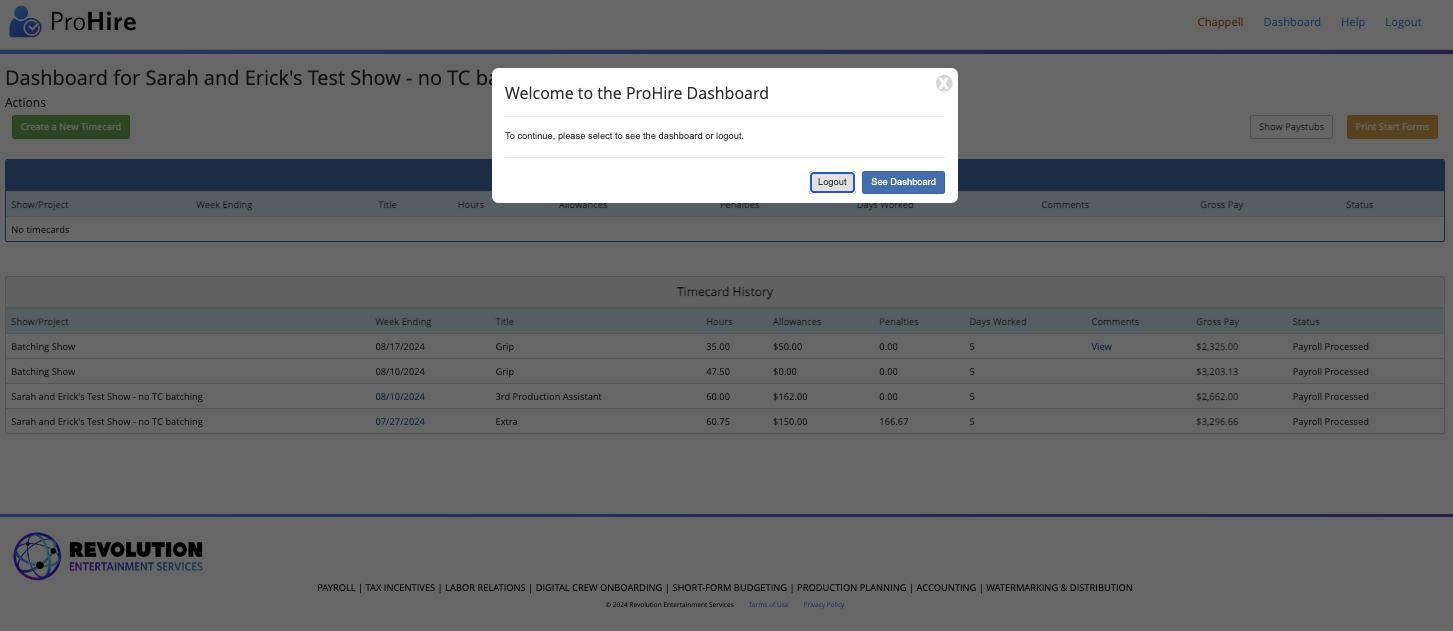
Task: Click the Revolution Entertainment Services globe logo
Action: click(x=37, y=555)
